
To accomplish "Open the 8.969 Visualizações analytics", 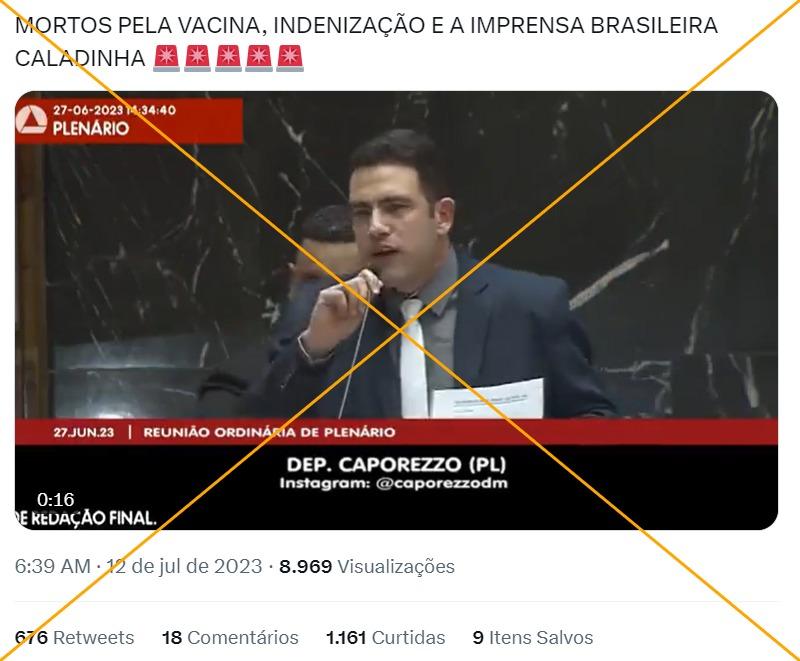I will (367, 566).
